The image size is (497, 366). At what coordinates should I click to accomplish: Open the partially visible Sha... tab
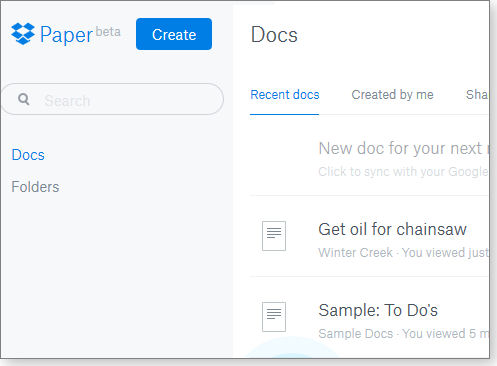pyautogui.click(x=477, y=95)
